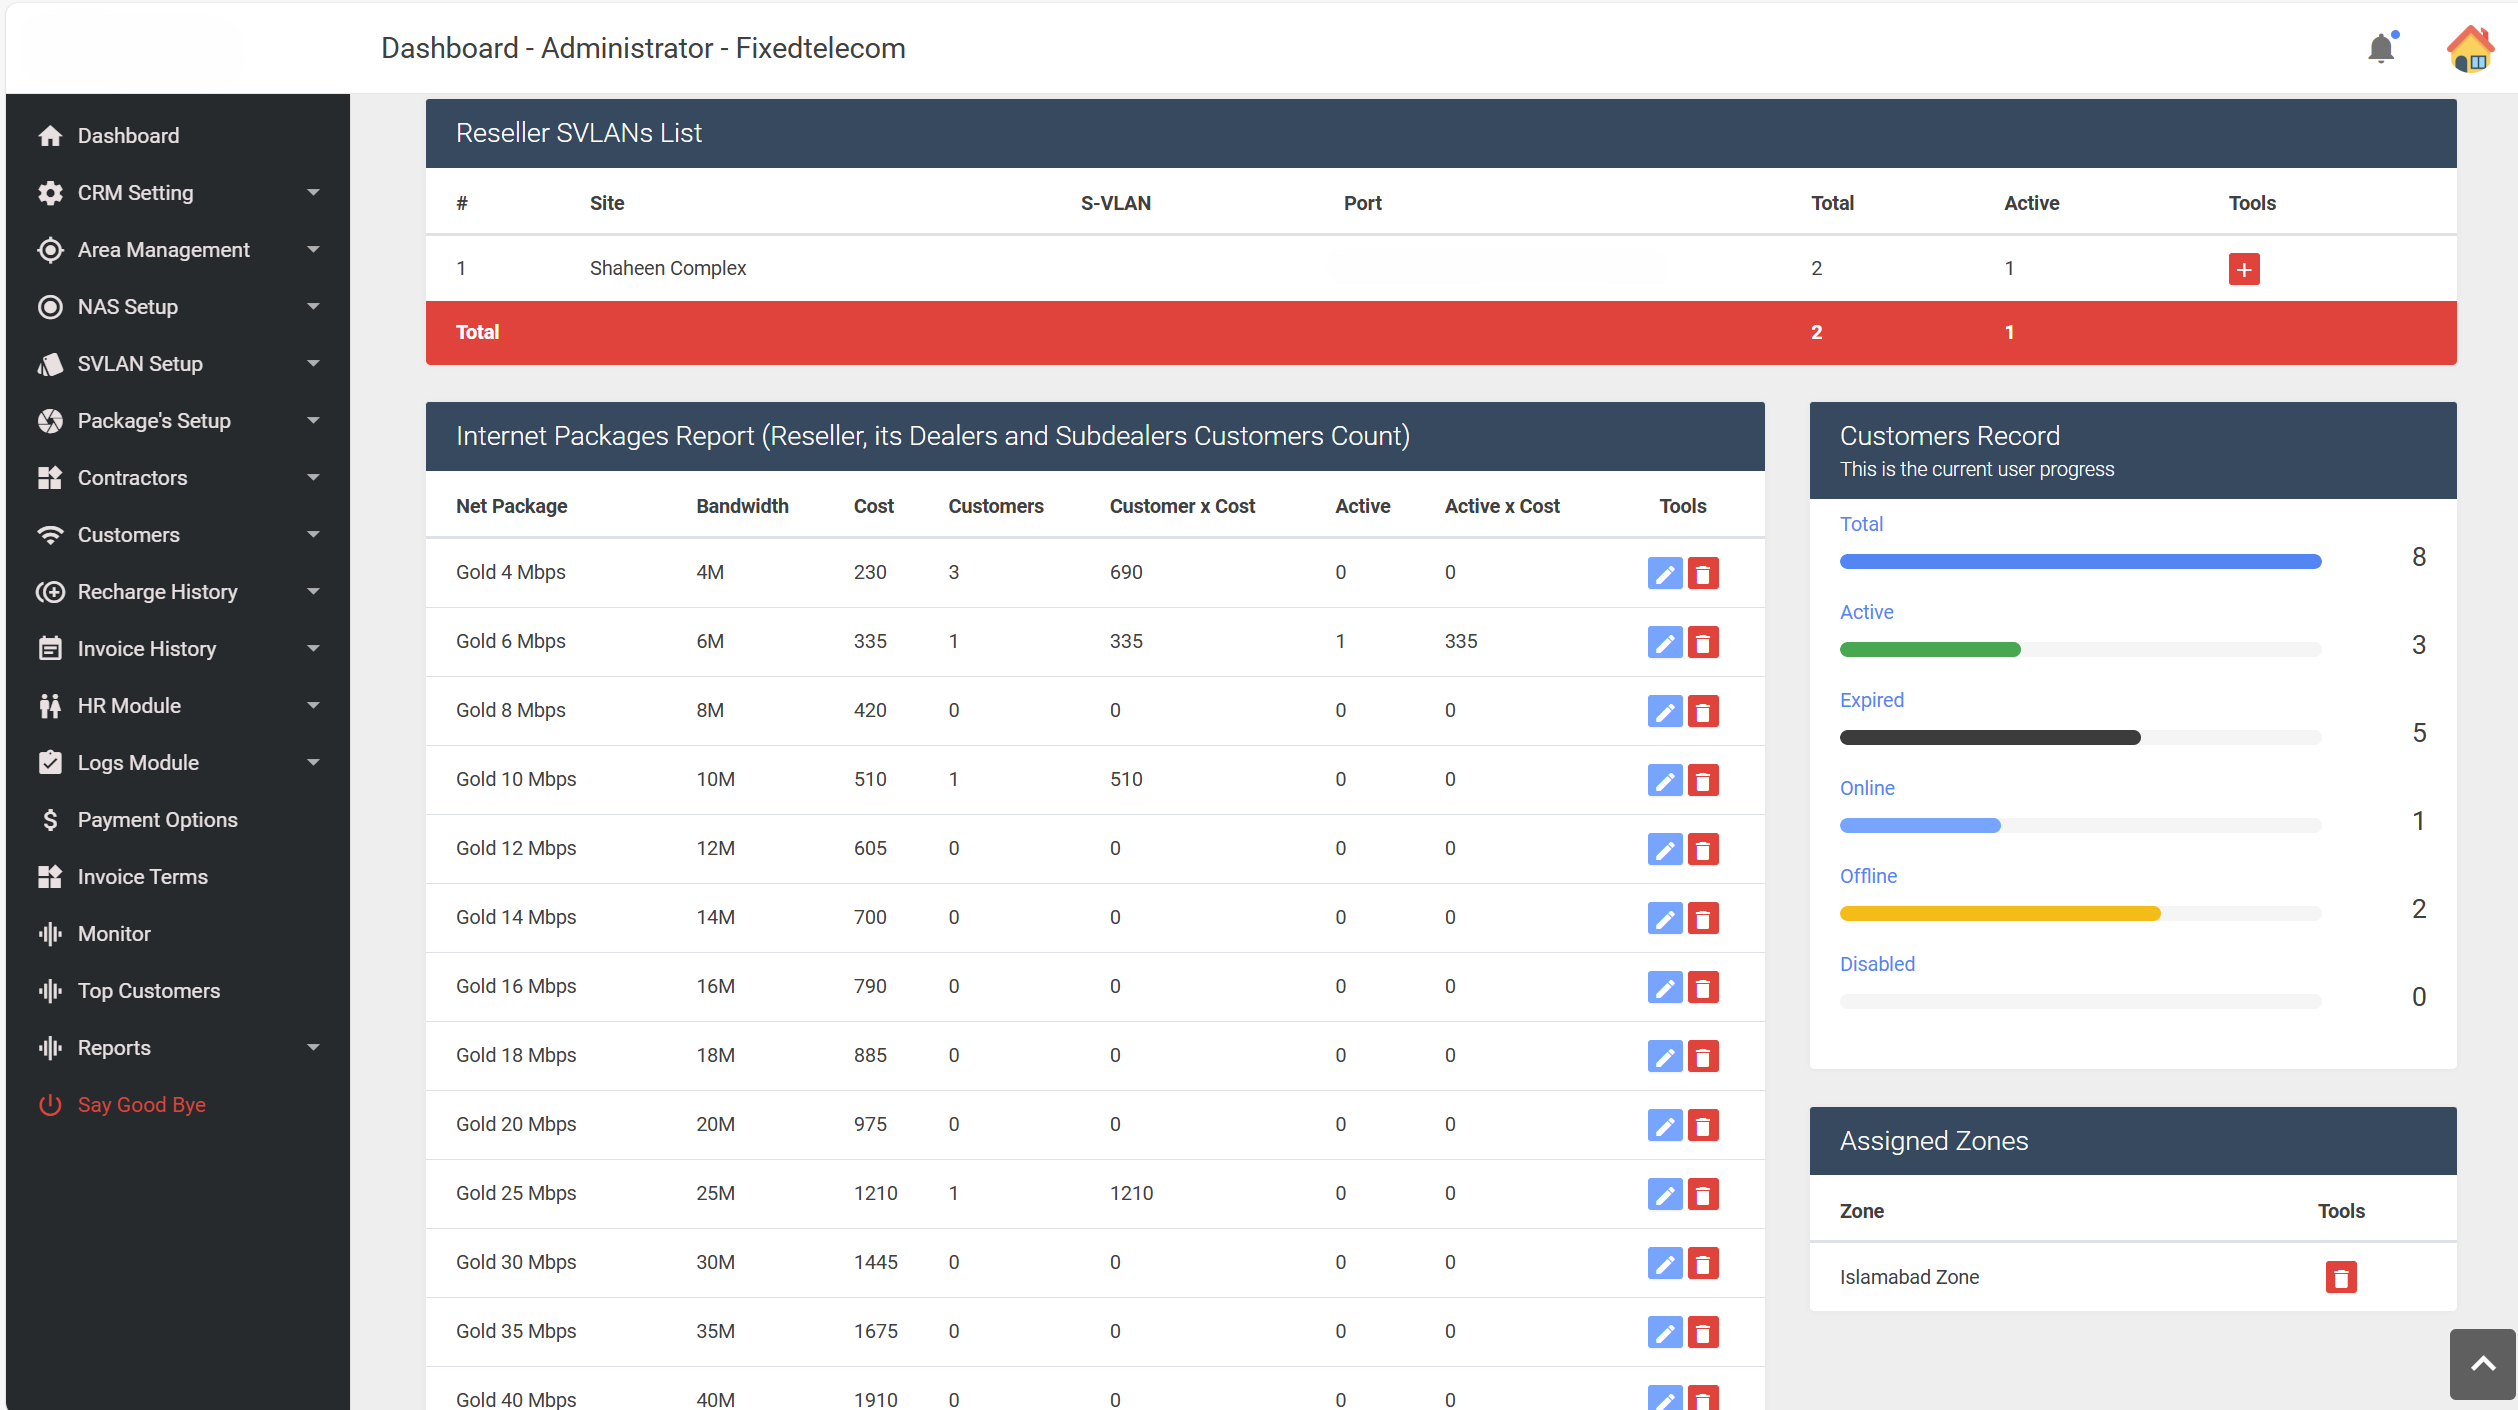The width and height of the screenshot is (2518, 1410).
Task: Click the SVLAN Setup icon in sidebar
Action: (51, 363)
